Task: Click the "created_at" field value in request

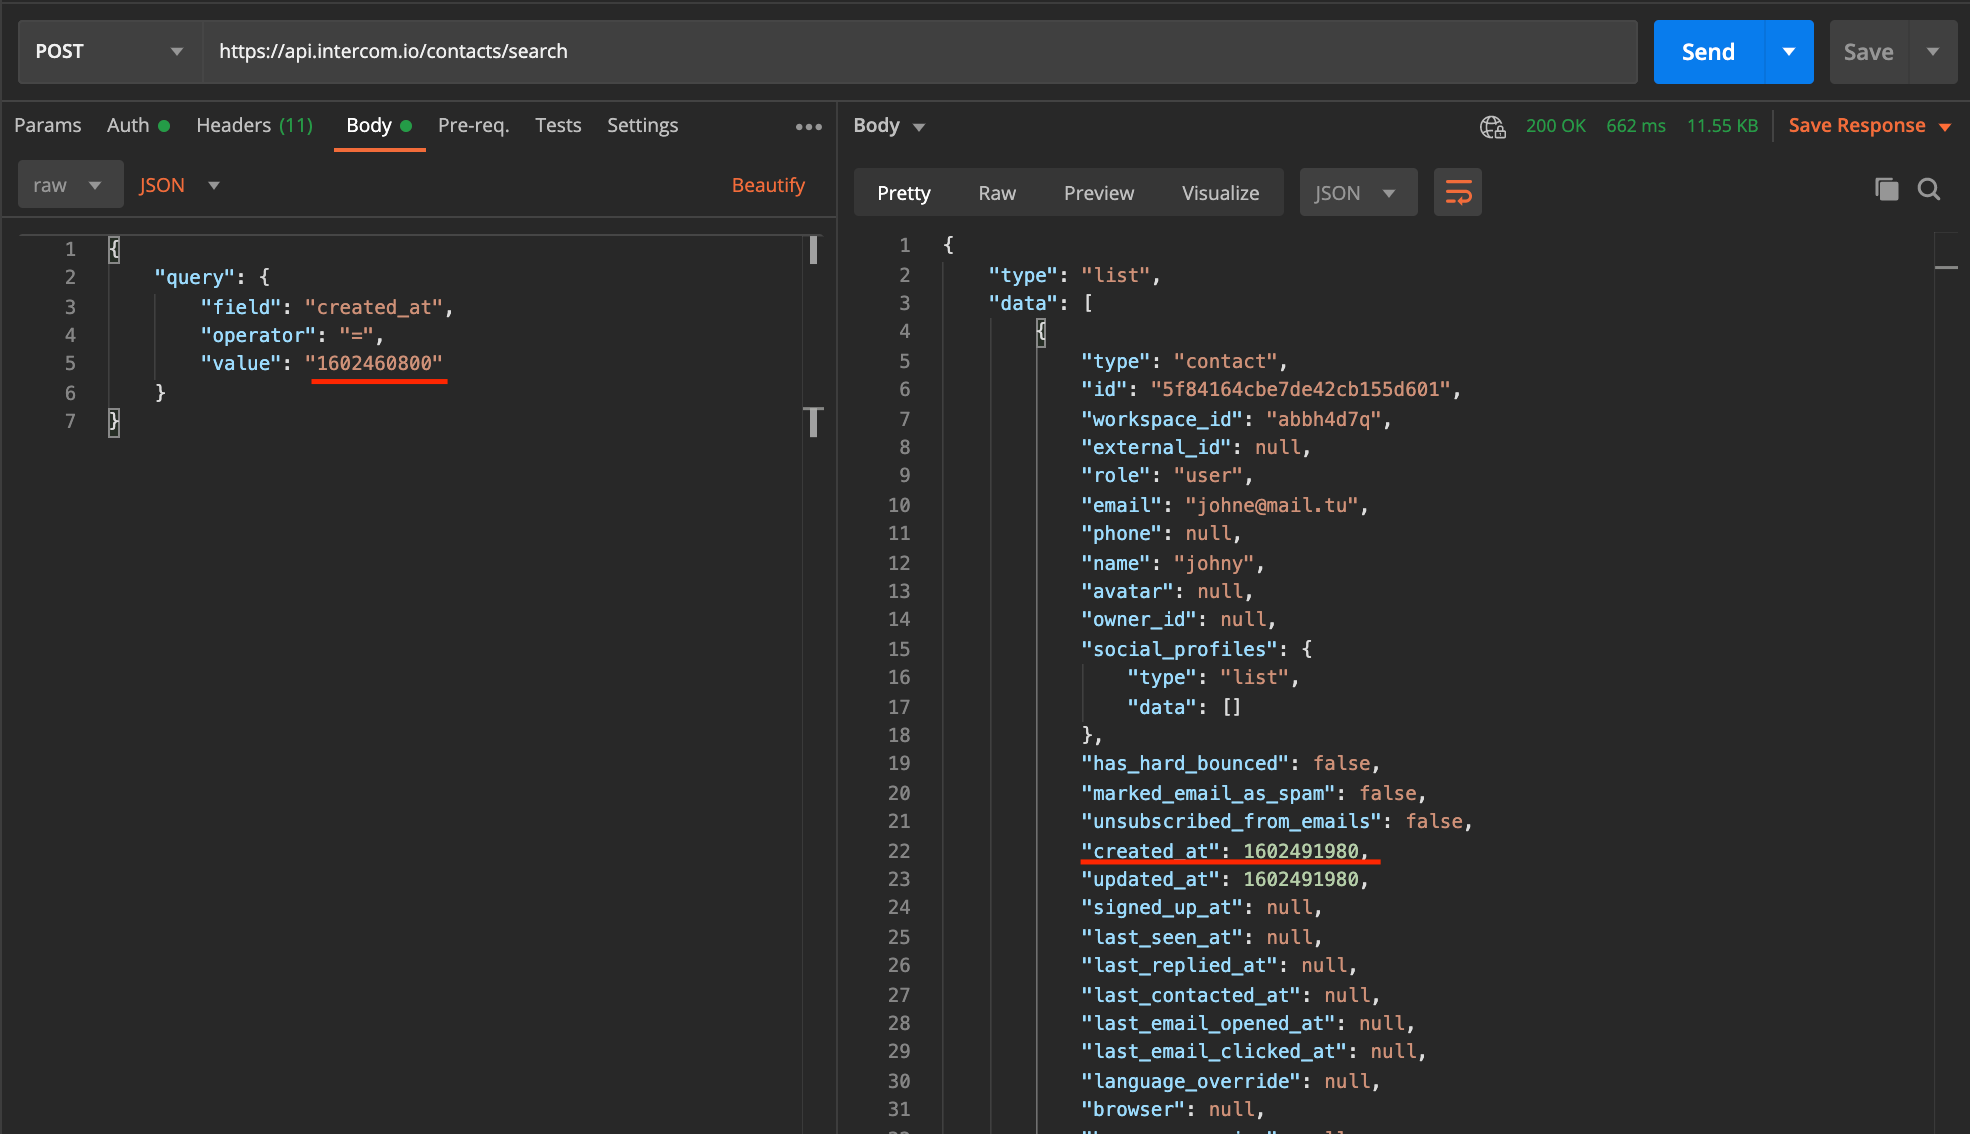Action: pos(373,308)
